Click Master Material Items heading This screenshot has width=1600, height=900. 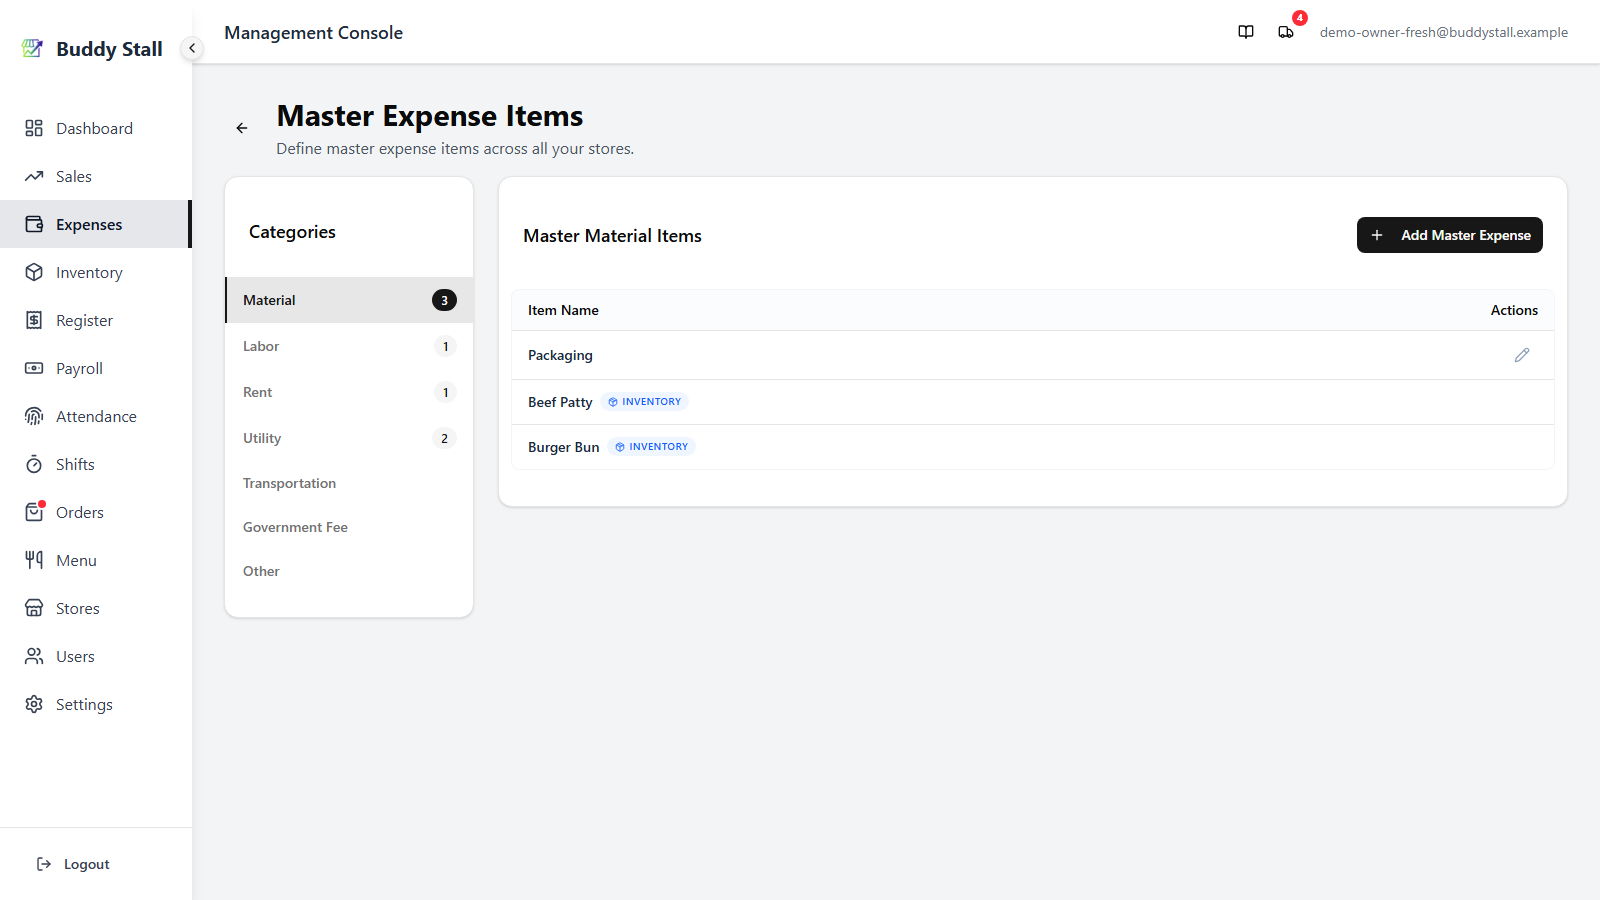(x=612, y=236)
